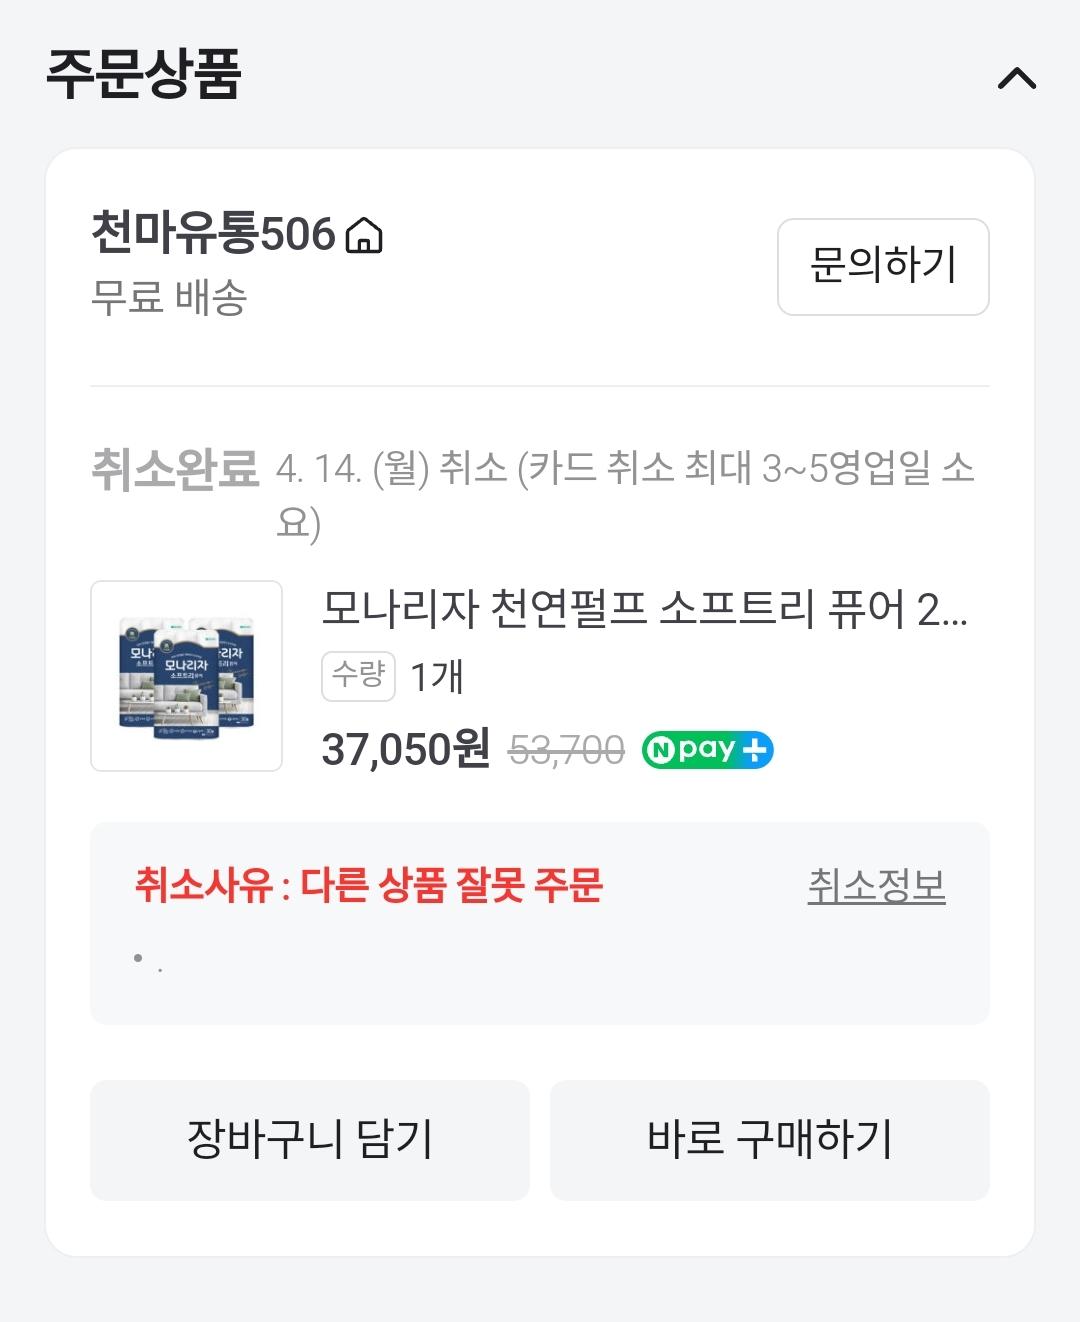View 취소정보 details link

click(876, 886)
